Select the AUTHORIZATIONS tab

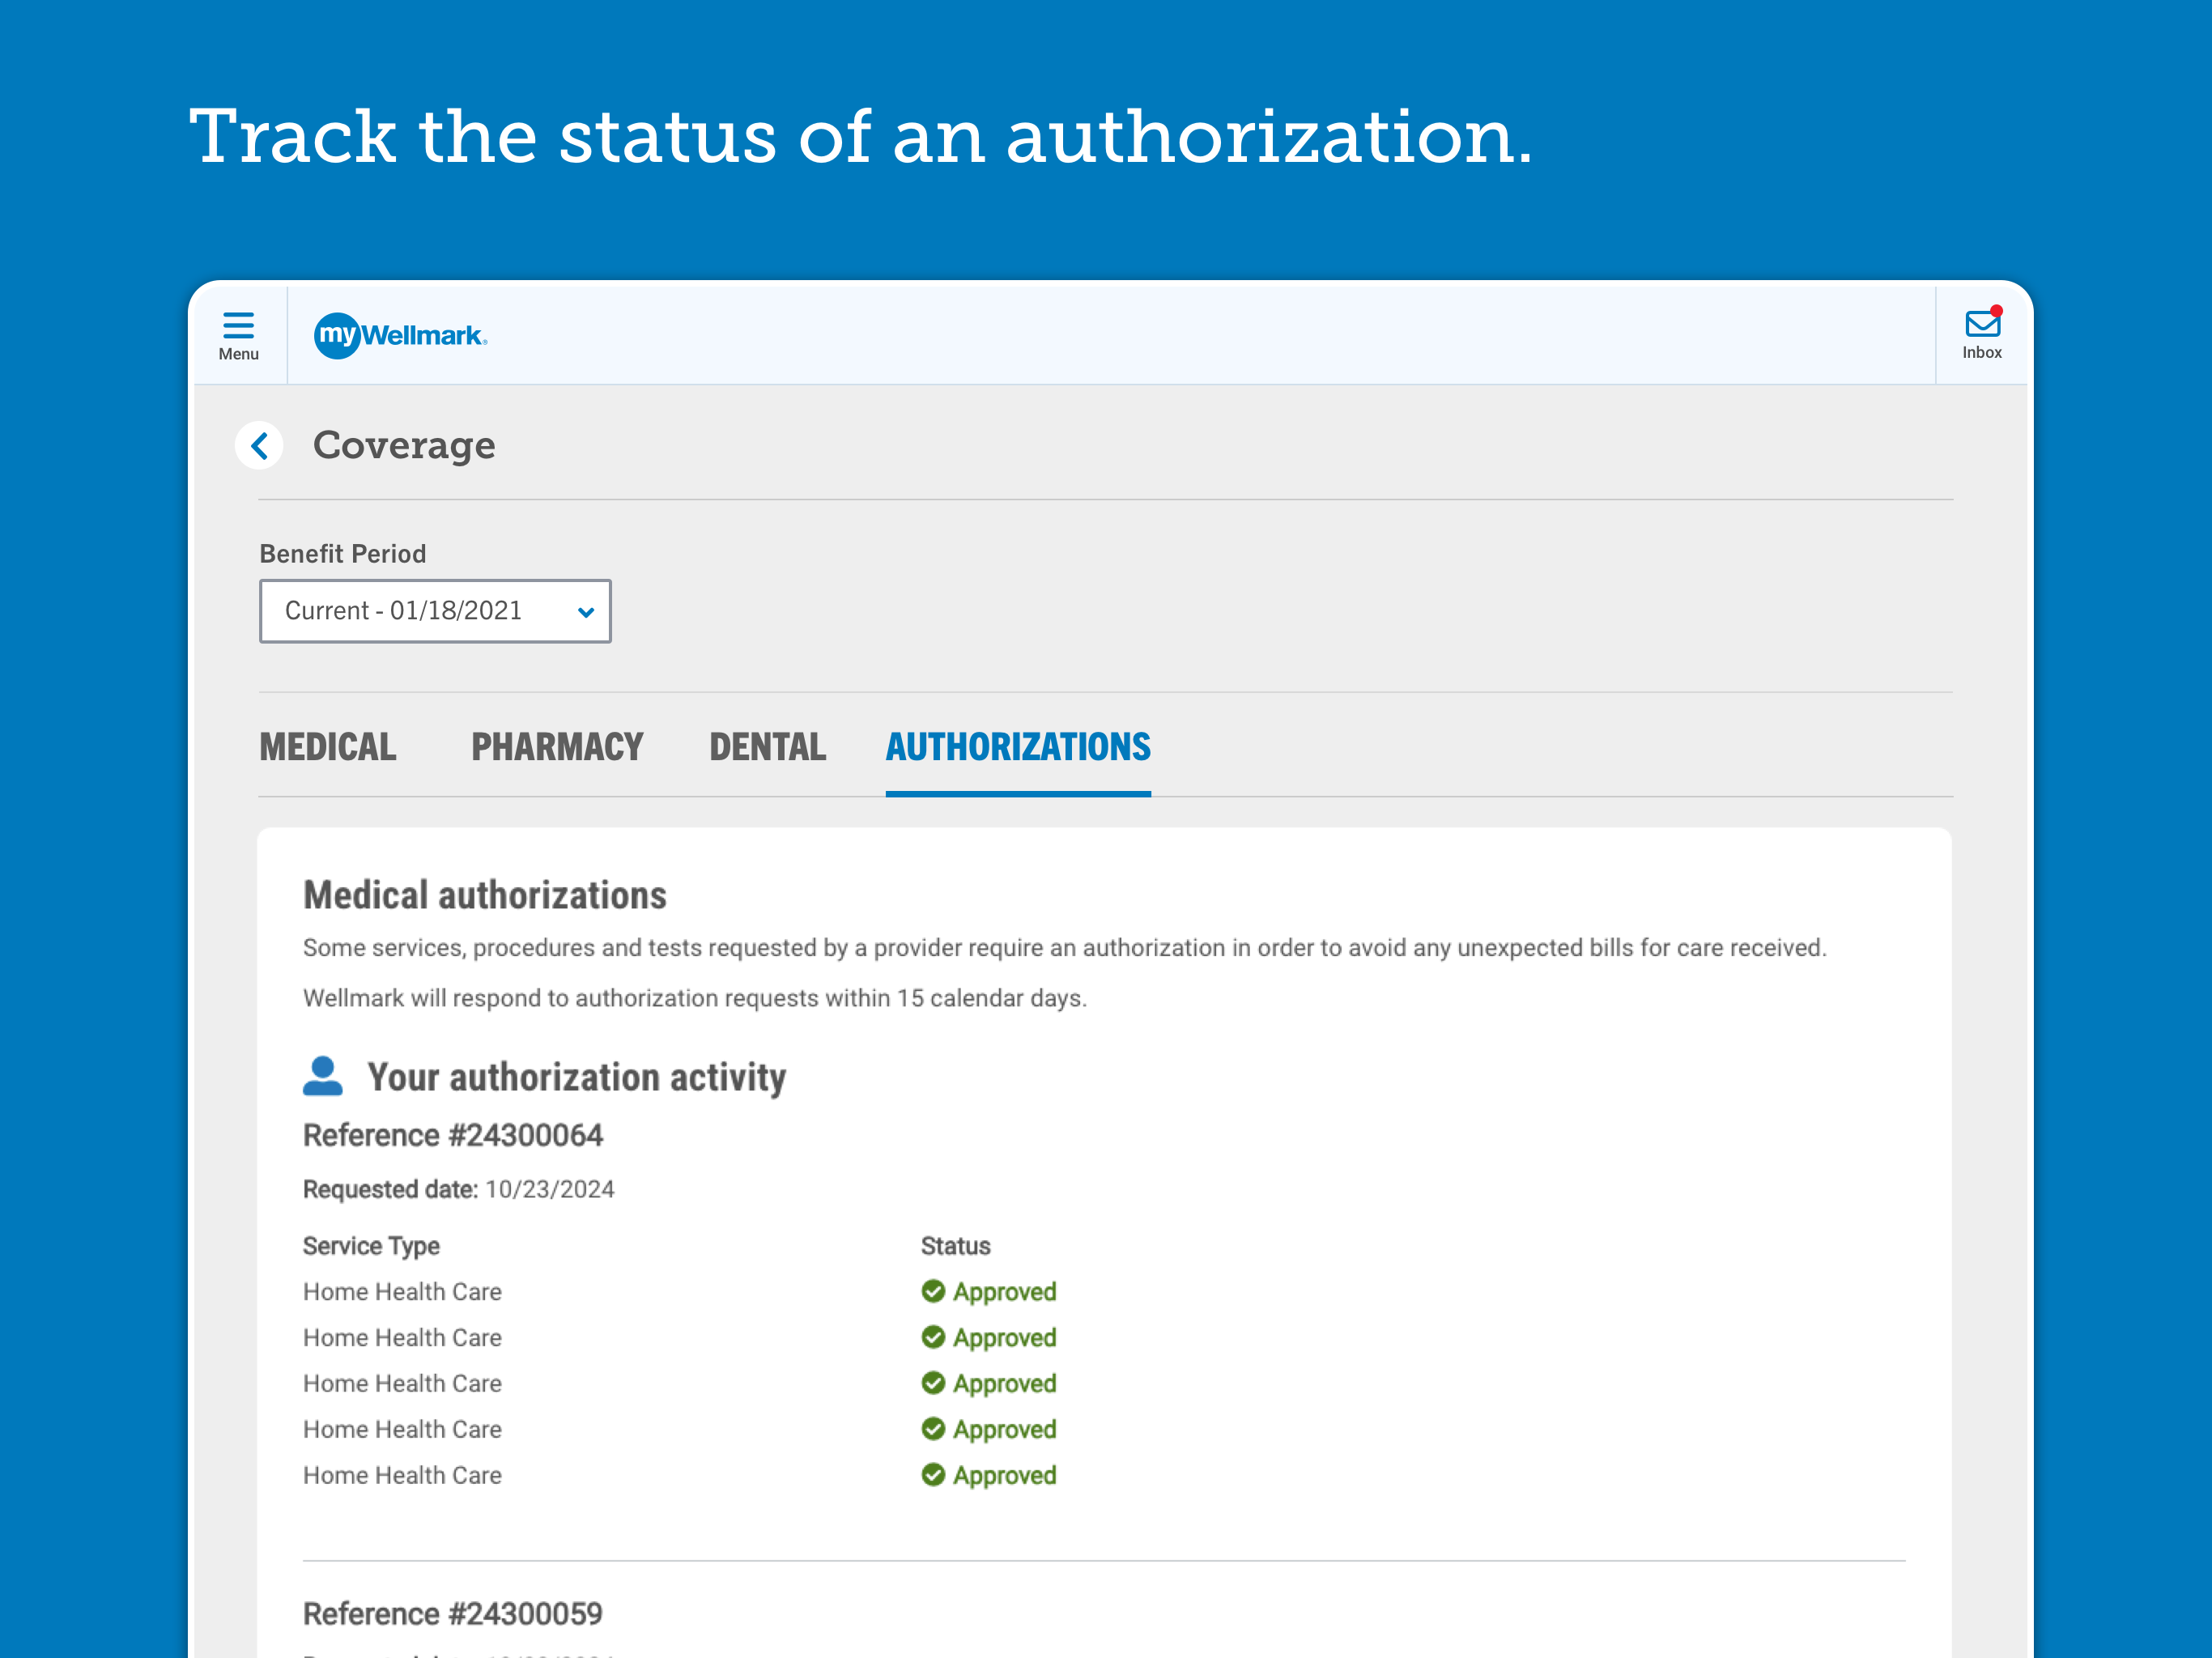click(x=1018, y=747)
